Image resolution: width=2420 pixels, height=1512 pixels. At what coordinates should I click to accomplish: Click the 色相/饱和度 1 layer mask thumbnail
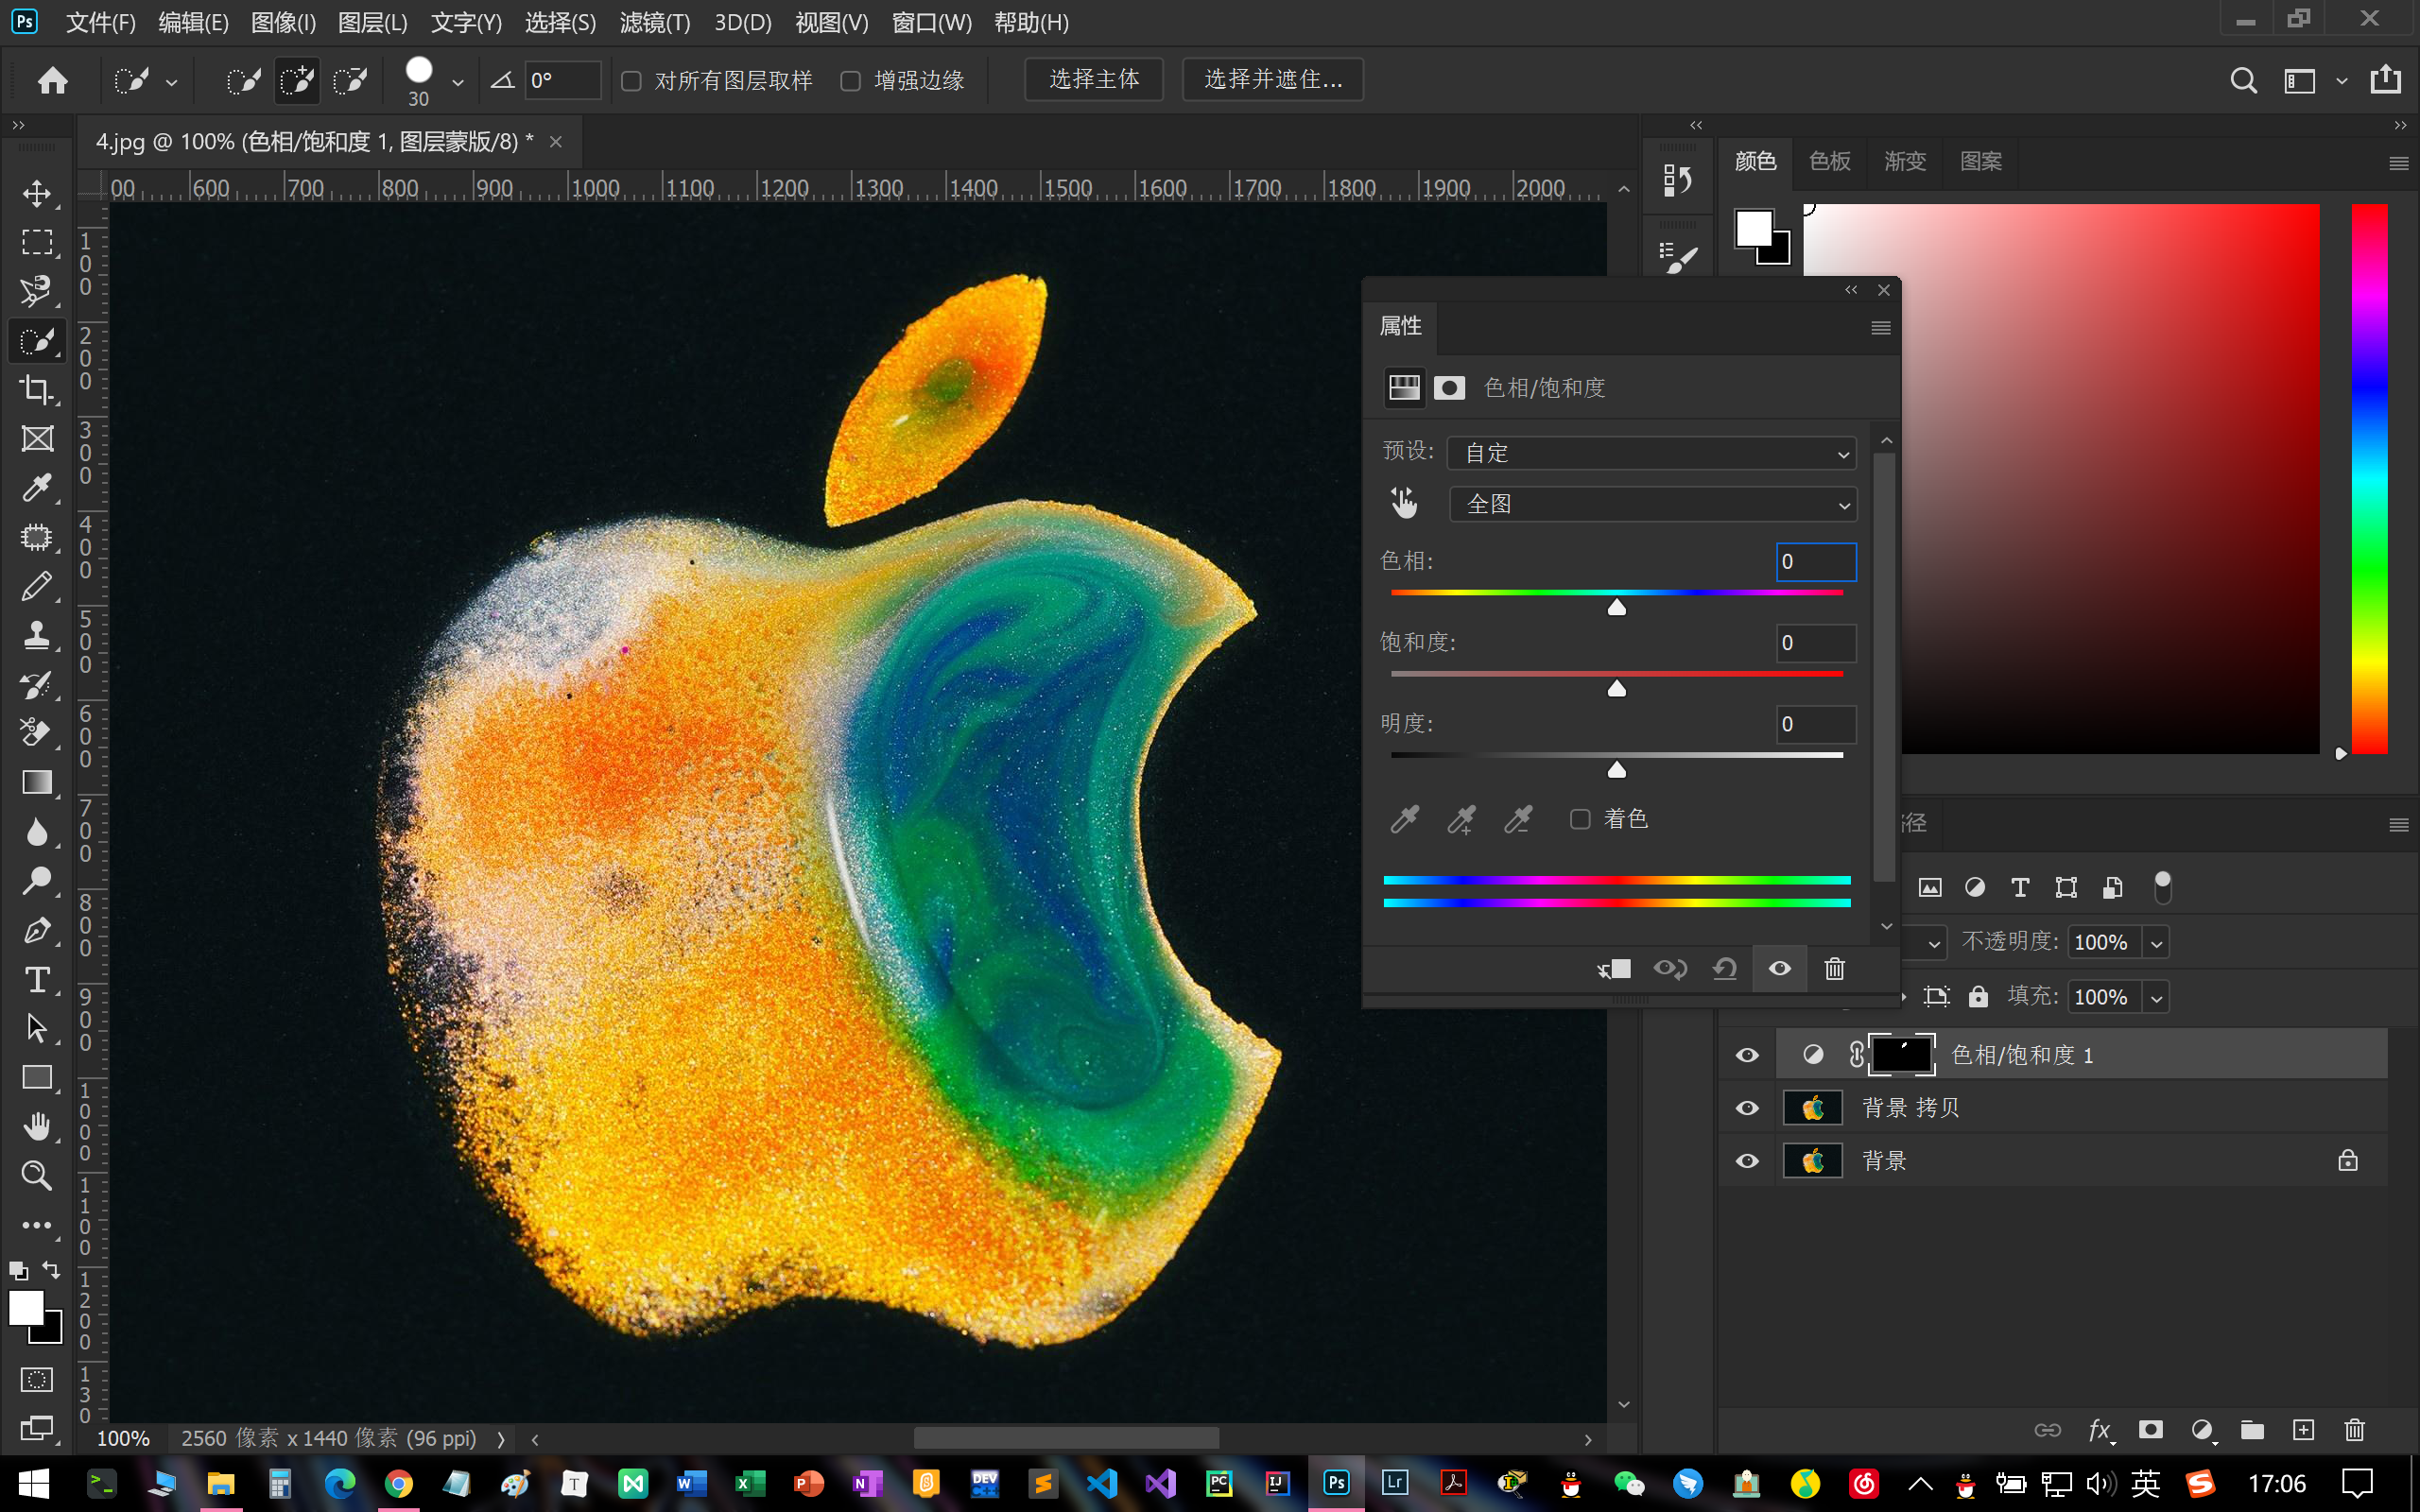[1901, 1055]
